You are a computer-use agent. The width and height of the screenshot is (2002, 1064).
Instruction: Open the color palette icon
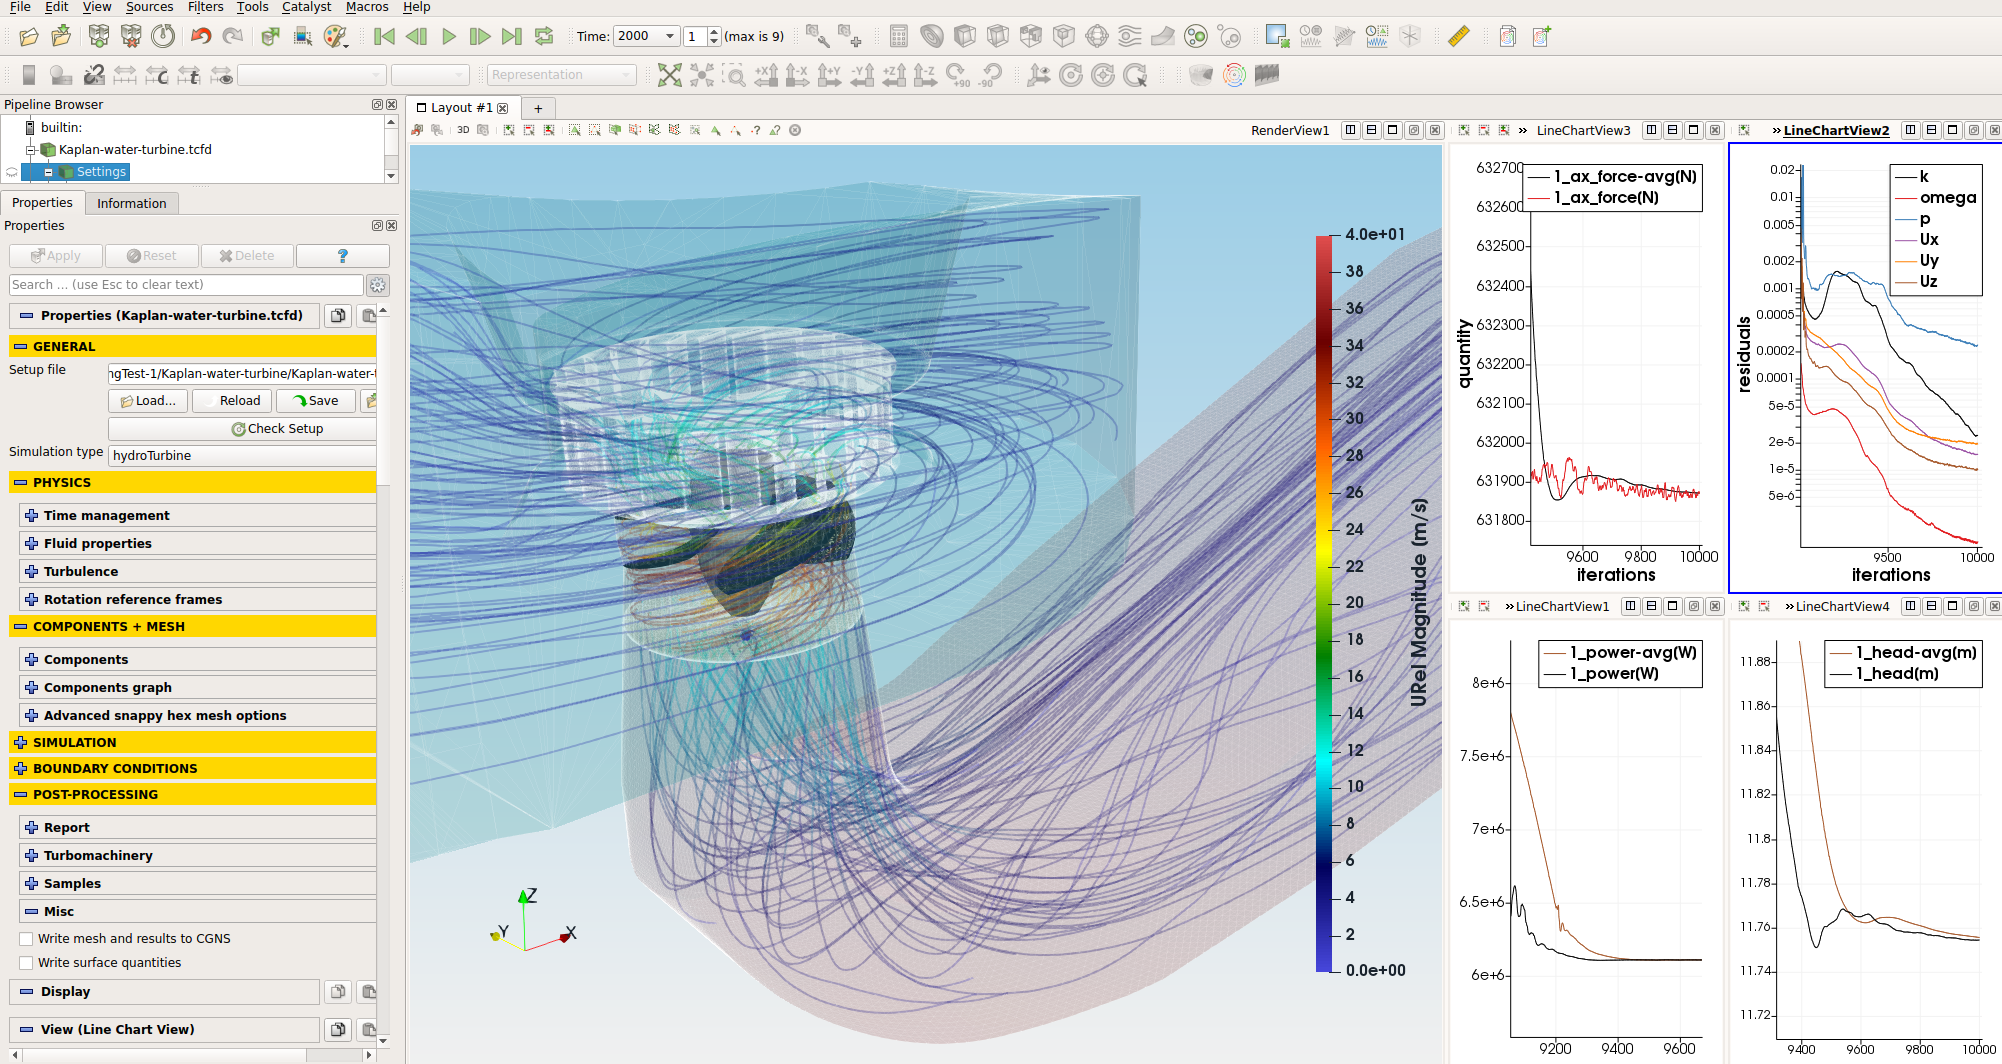point(335,37)
